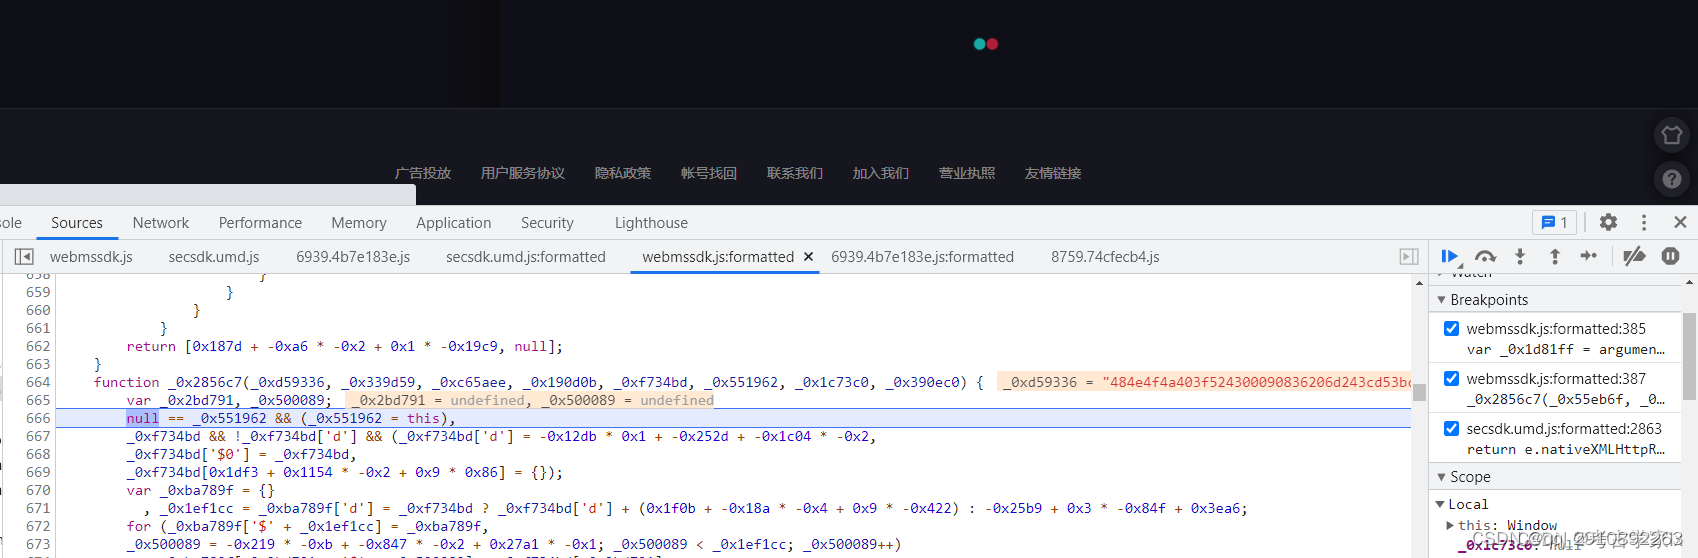Screen dimensions: 1698x558
Task: Click the scroll-up arrow of code editor
Action: pyautogui.click(x=1419, y=282)
